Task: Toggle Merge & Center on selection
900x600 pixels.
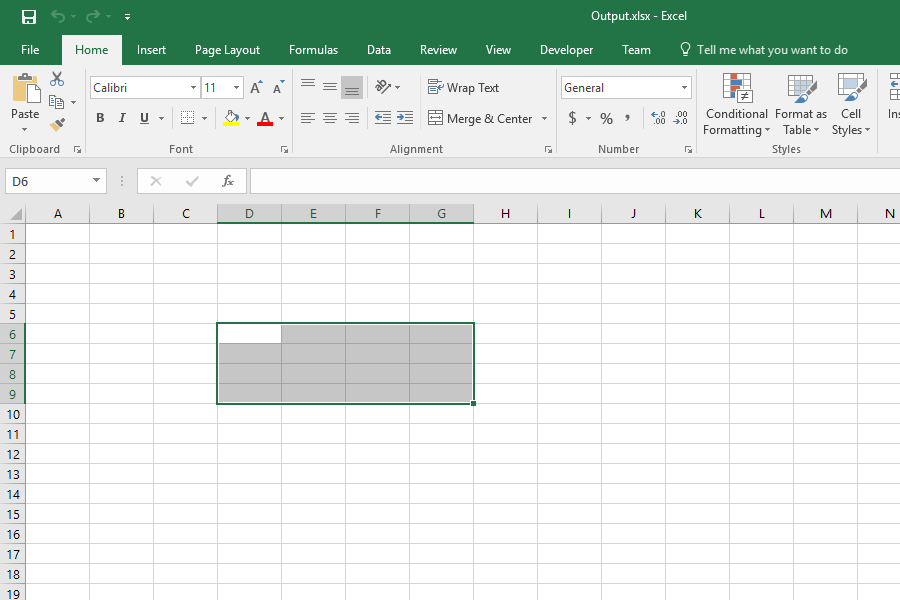Action: [x=482, y=118]
